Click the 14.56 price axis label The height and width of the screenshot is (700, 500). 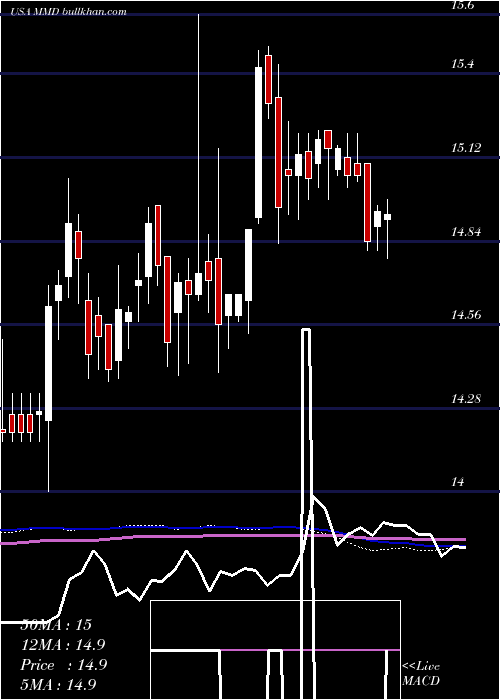click(466, 315)
